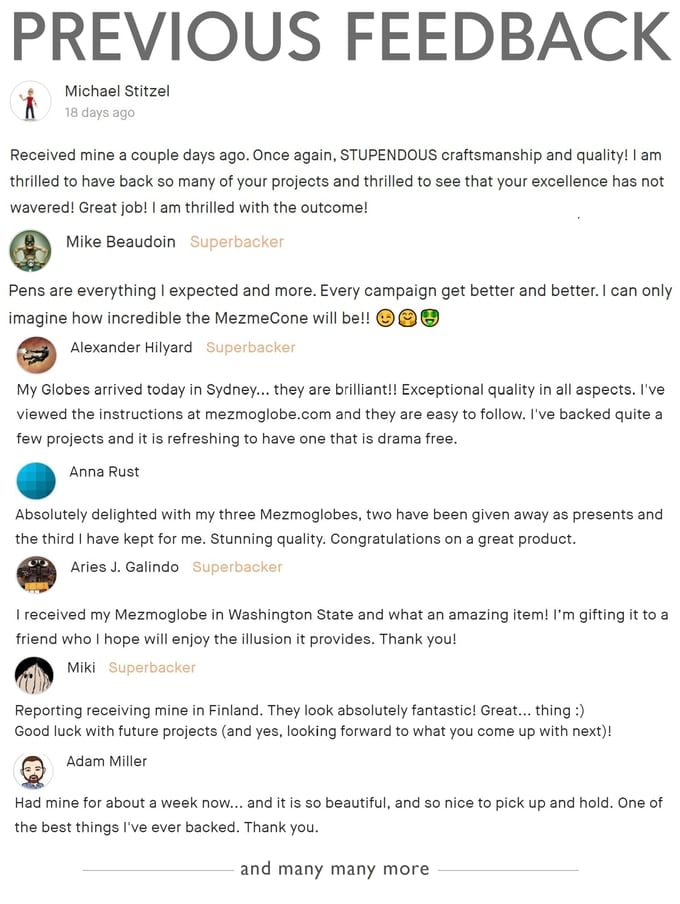
Task: Select the Alexander Hilyard commenter name
Action: coord(131,348)
